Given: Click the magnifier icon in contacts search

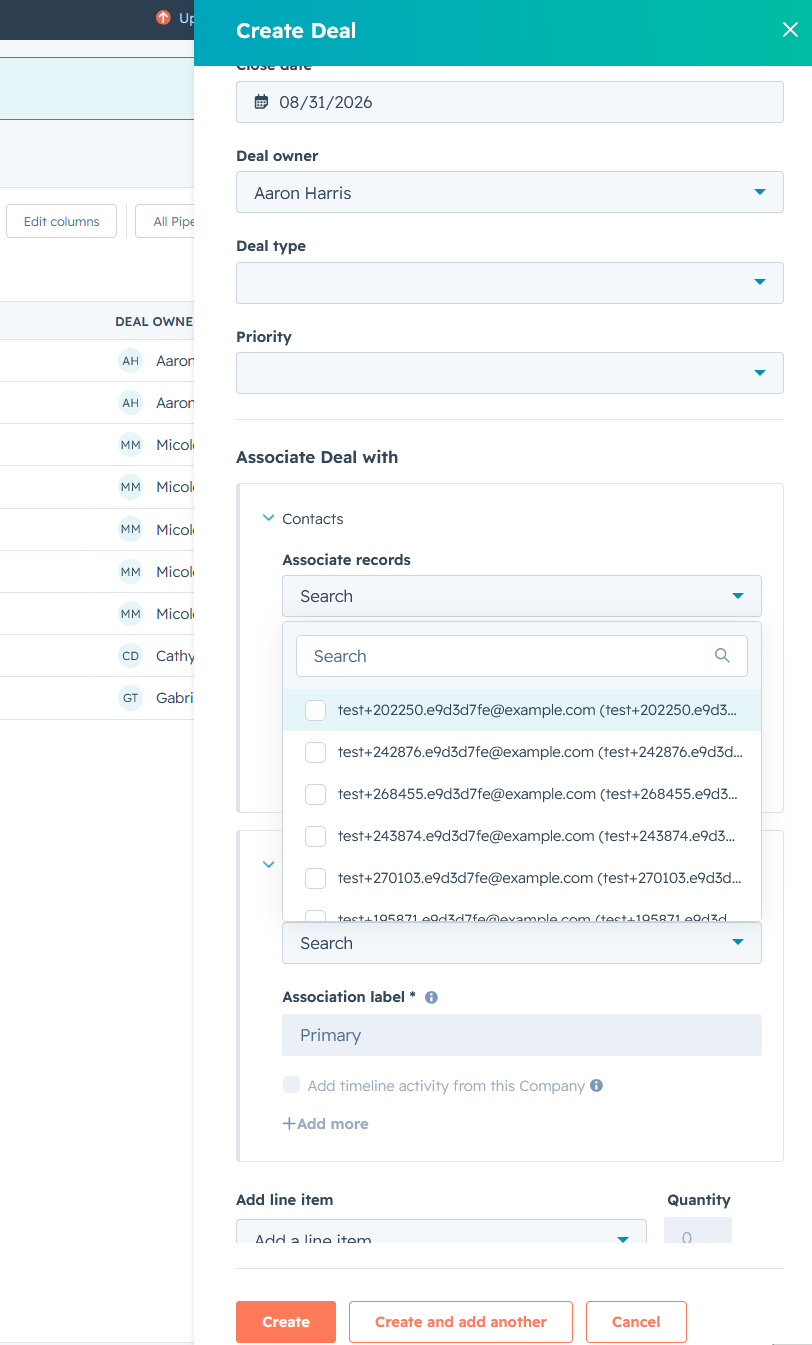Looking at the screenshot, I should [x=722, y=656].
